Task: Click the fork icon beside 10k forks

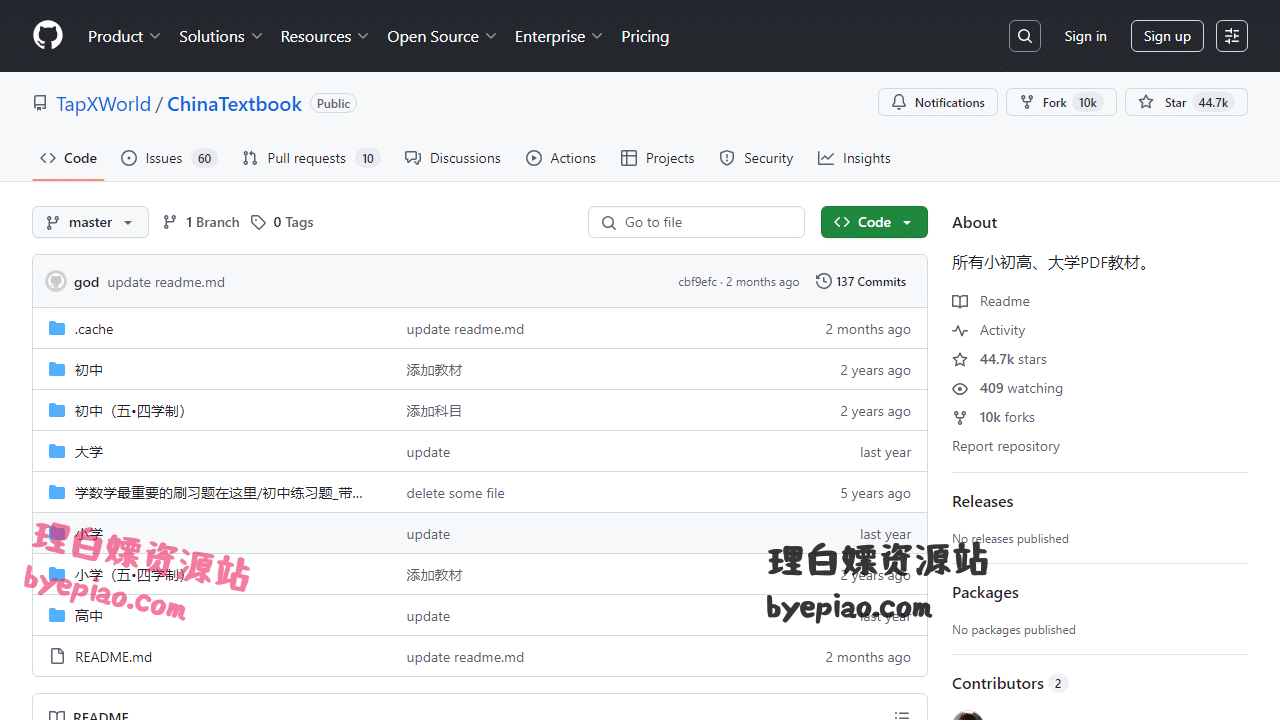Action: tap(960, 417)
